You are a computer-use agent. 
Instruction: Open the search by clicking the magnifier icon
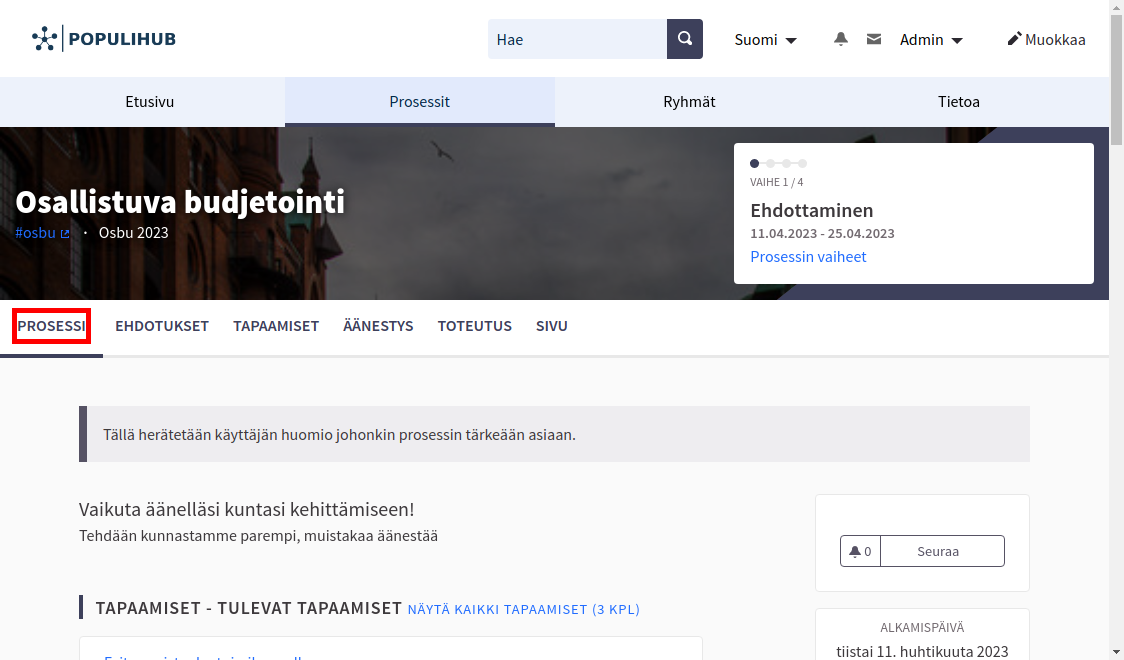point(684,39)
